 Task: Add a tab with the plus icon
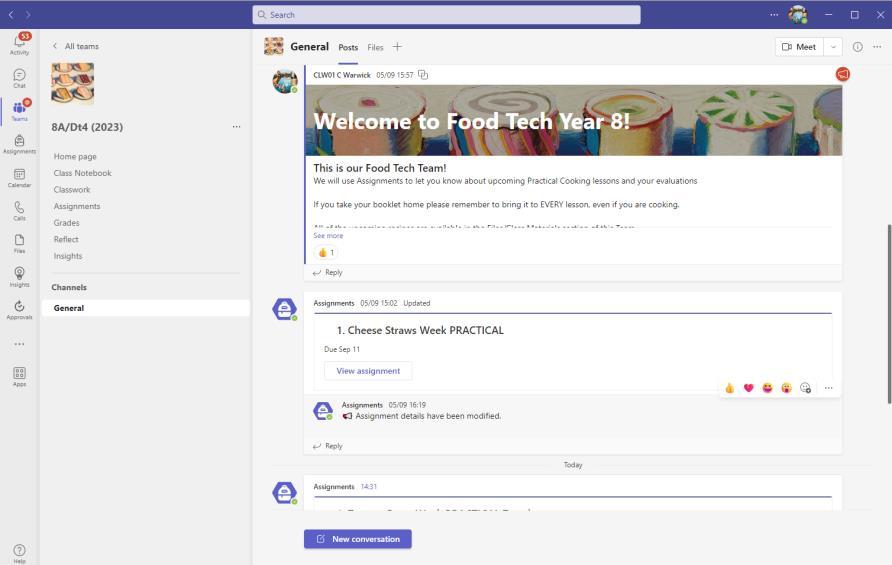pos(397,47)
